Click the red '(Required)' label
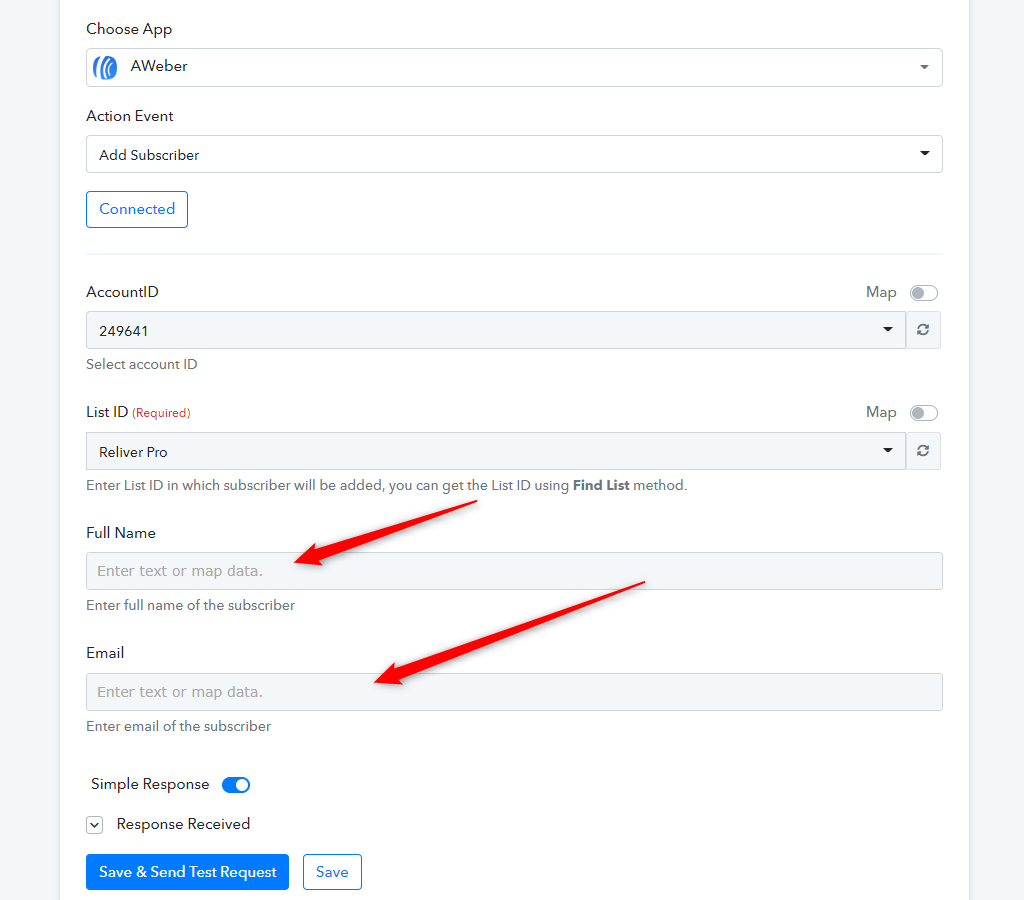Image resolution: width=1024 pixels, height=900 pixels. [161, 413]
